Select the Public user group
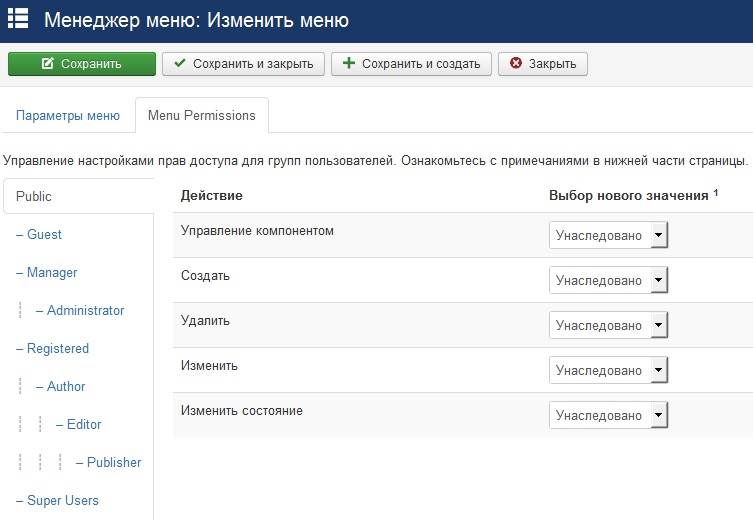This screenshot has width=753, height=523. pos(78,196)
